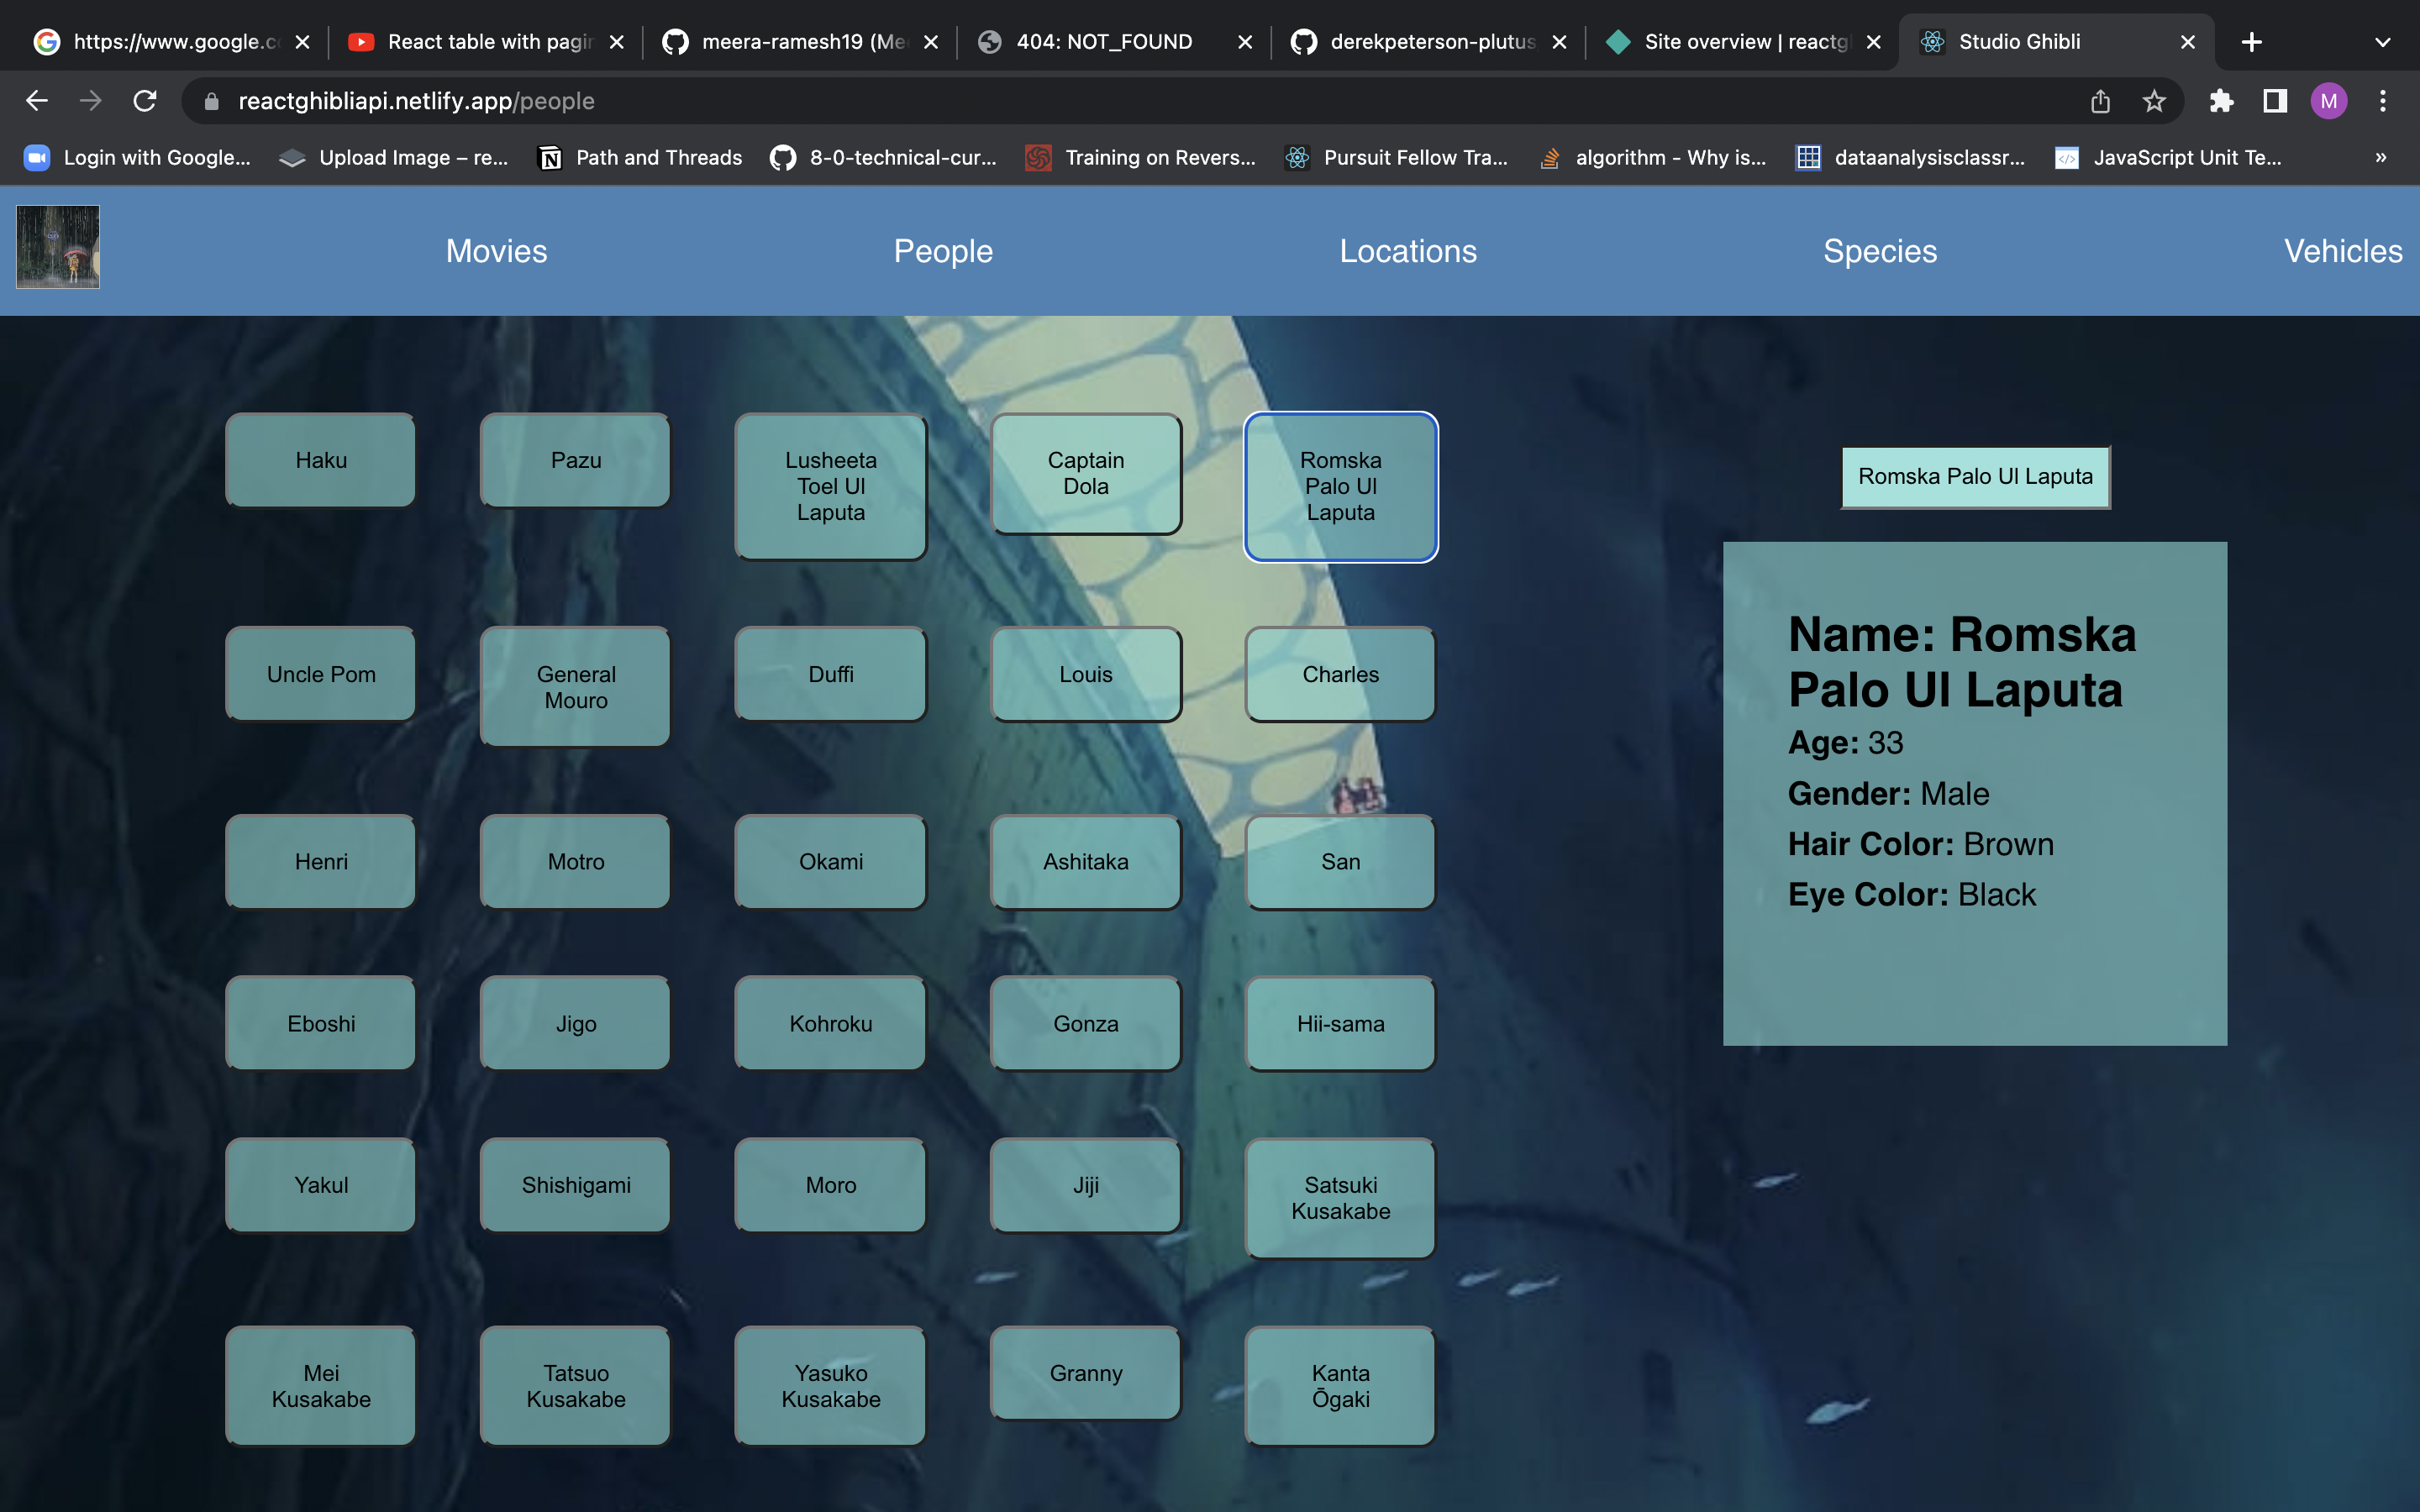
Task: Toggle the browser side panel icon
Action: pyautogui.click(x=2275, y=101)
